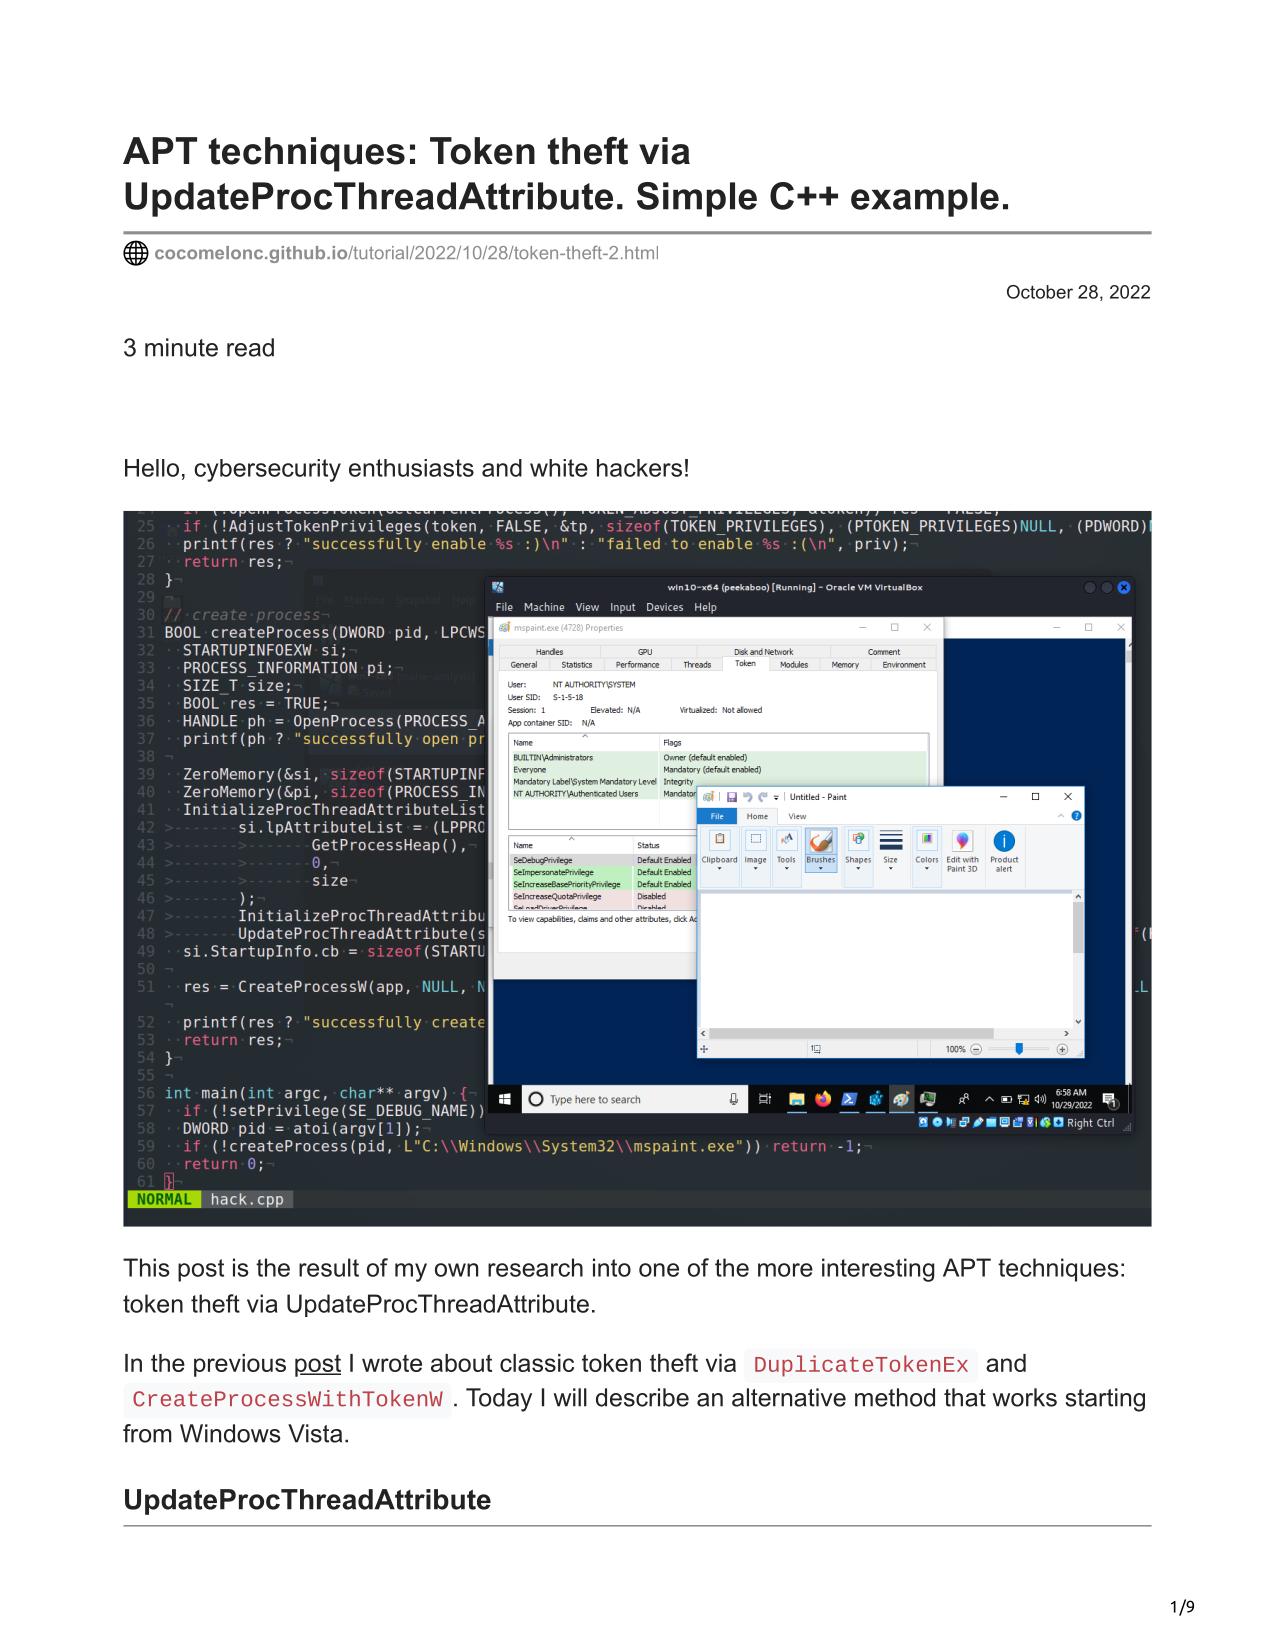
Task: Click the Windows Start button
Action: [x=505, y=1099]
